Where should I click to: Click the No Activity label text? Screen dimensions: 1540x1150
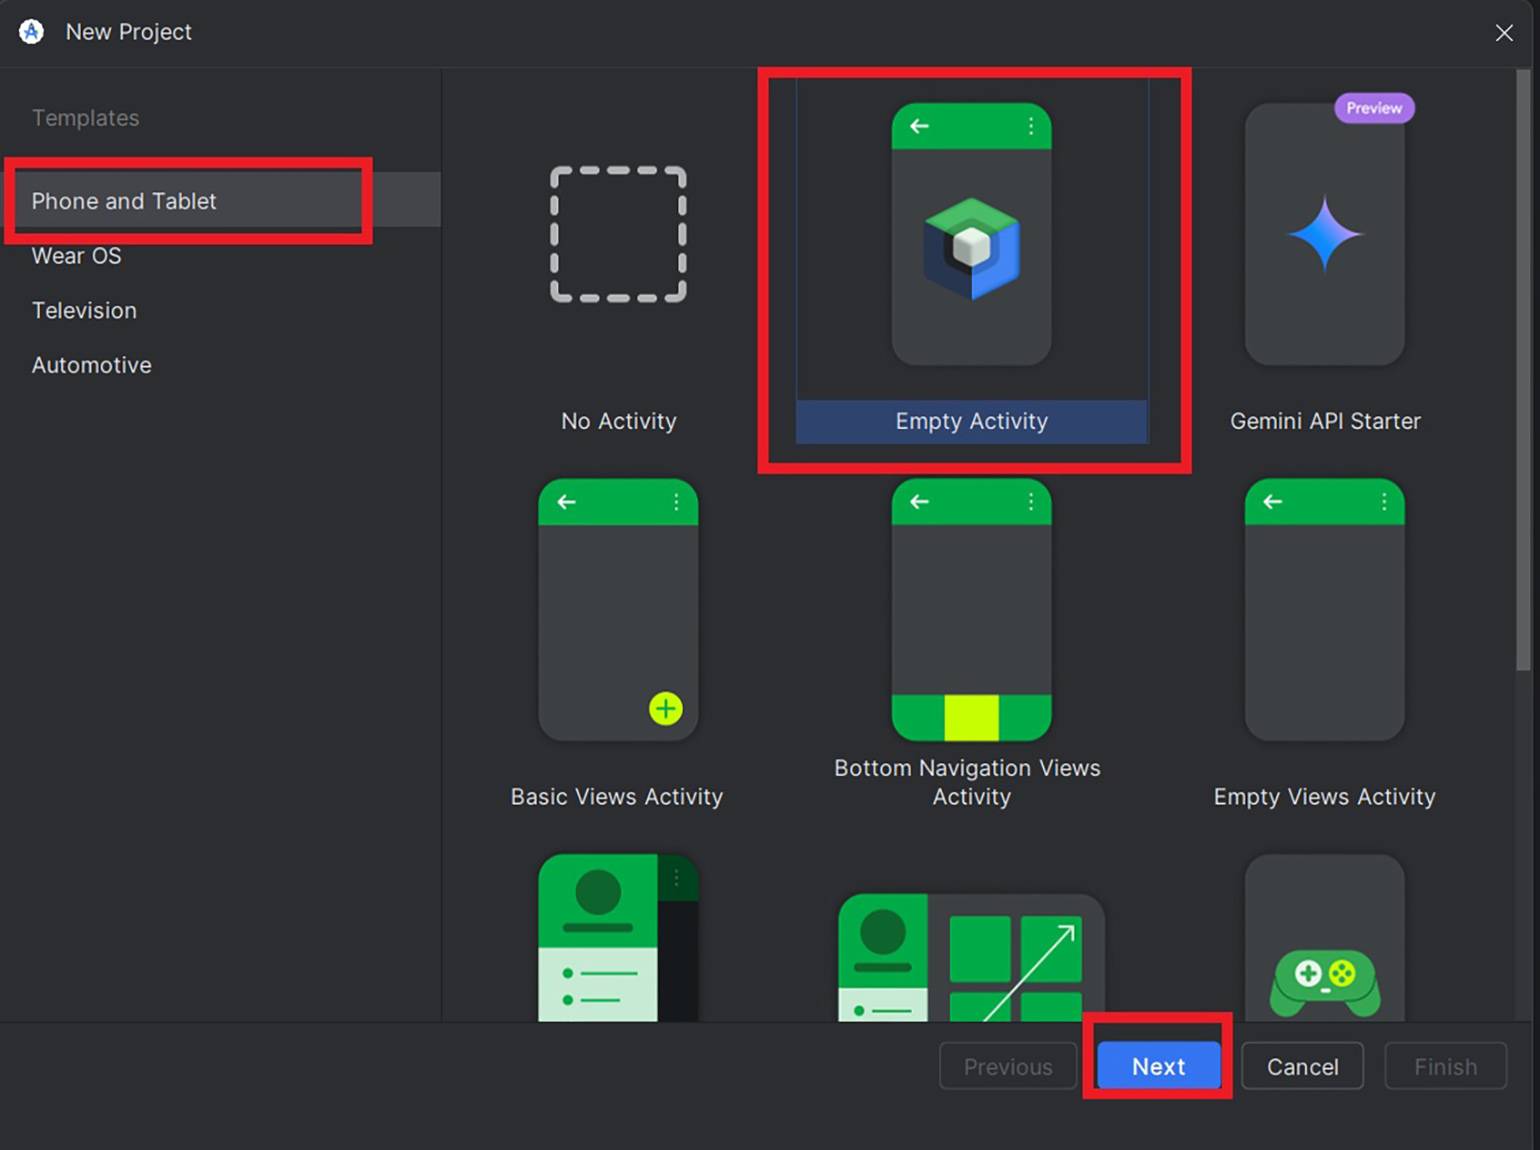tap(618, 421)
